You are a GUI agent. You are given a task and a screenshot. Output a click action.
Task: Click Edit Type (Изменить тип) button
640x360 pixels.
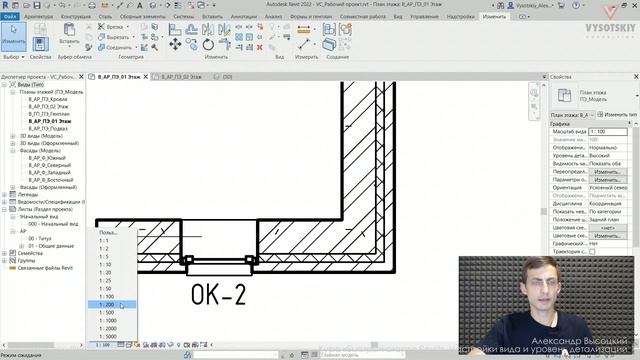(617, 115)
